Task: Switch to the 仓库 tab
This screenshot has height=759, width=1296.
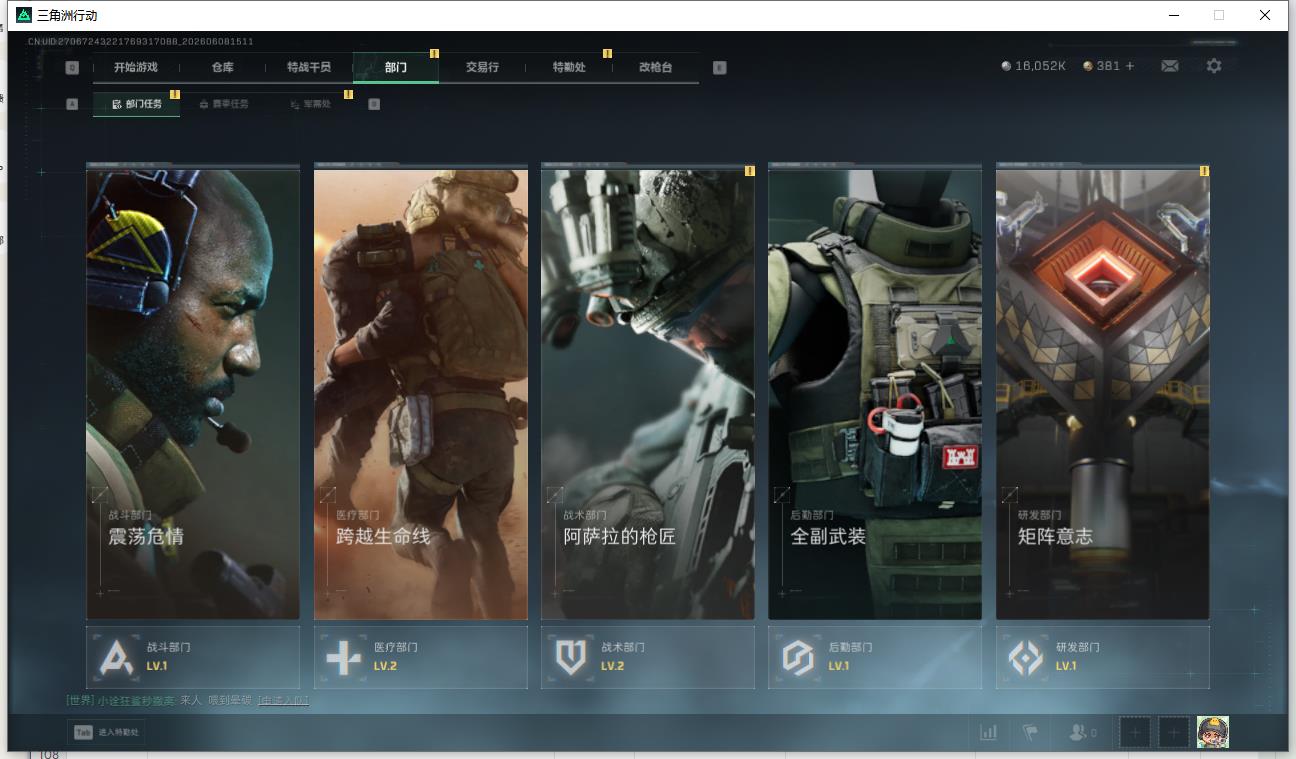Action: coord(222,67)
